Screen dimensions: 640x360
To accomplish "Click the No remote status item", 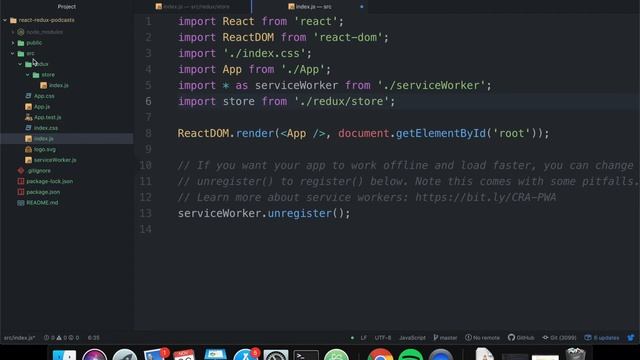I will 482,338.
